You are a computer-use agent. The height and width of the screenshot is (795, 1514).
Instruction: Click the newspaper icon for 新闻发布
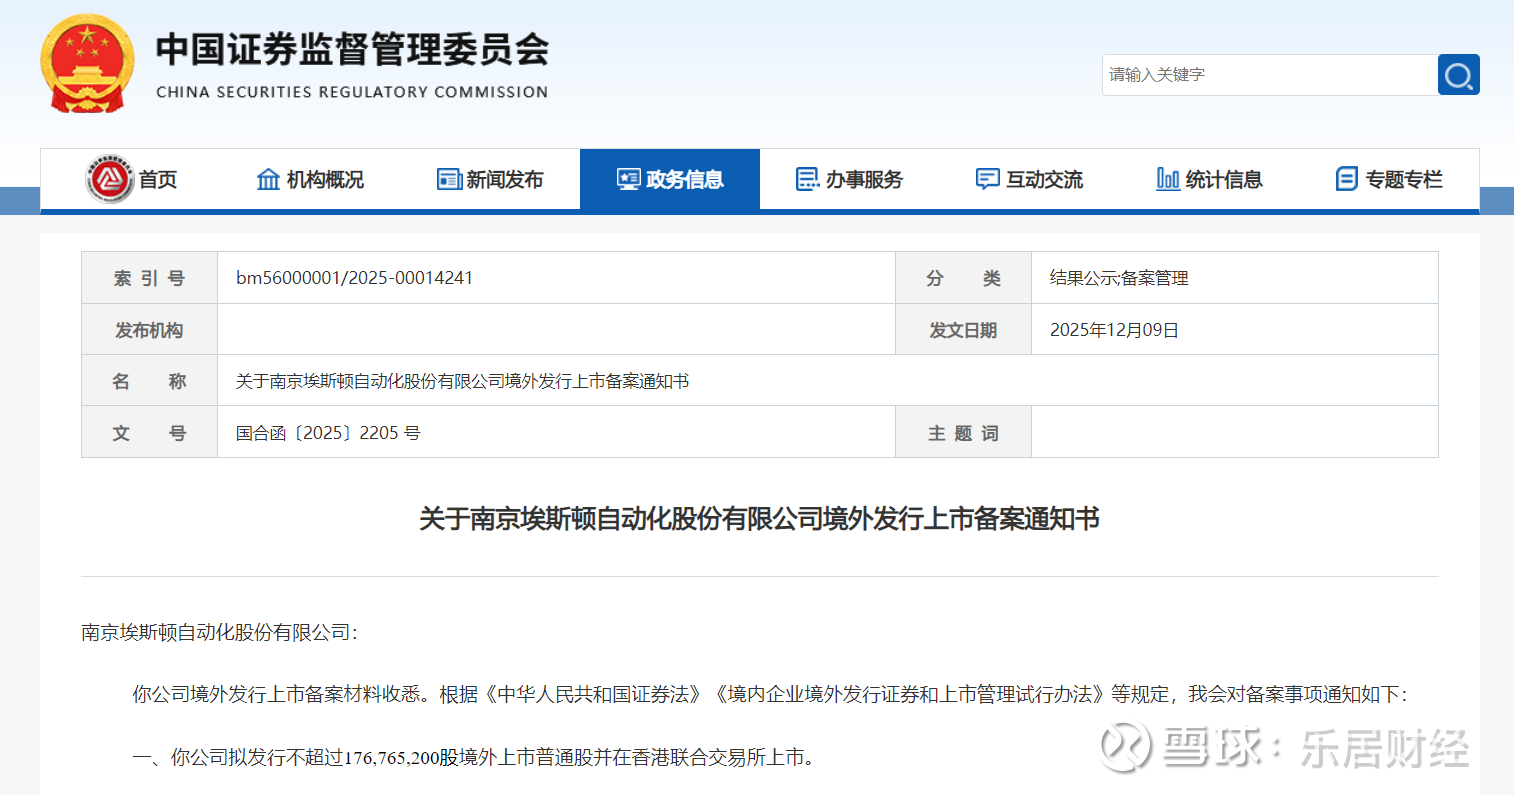[x=449, y=179]
